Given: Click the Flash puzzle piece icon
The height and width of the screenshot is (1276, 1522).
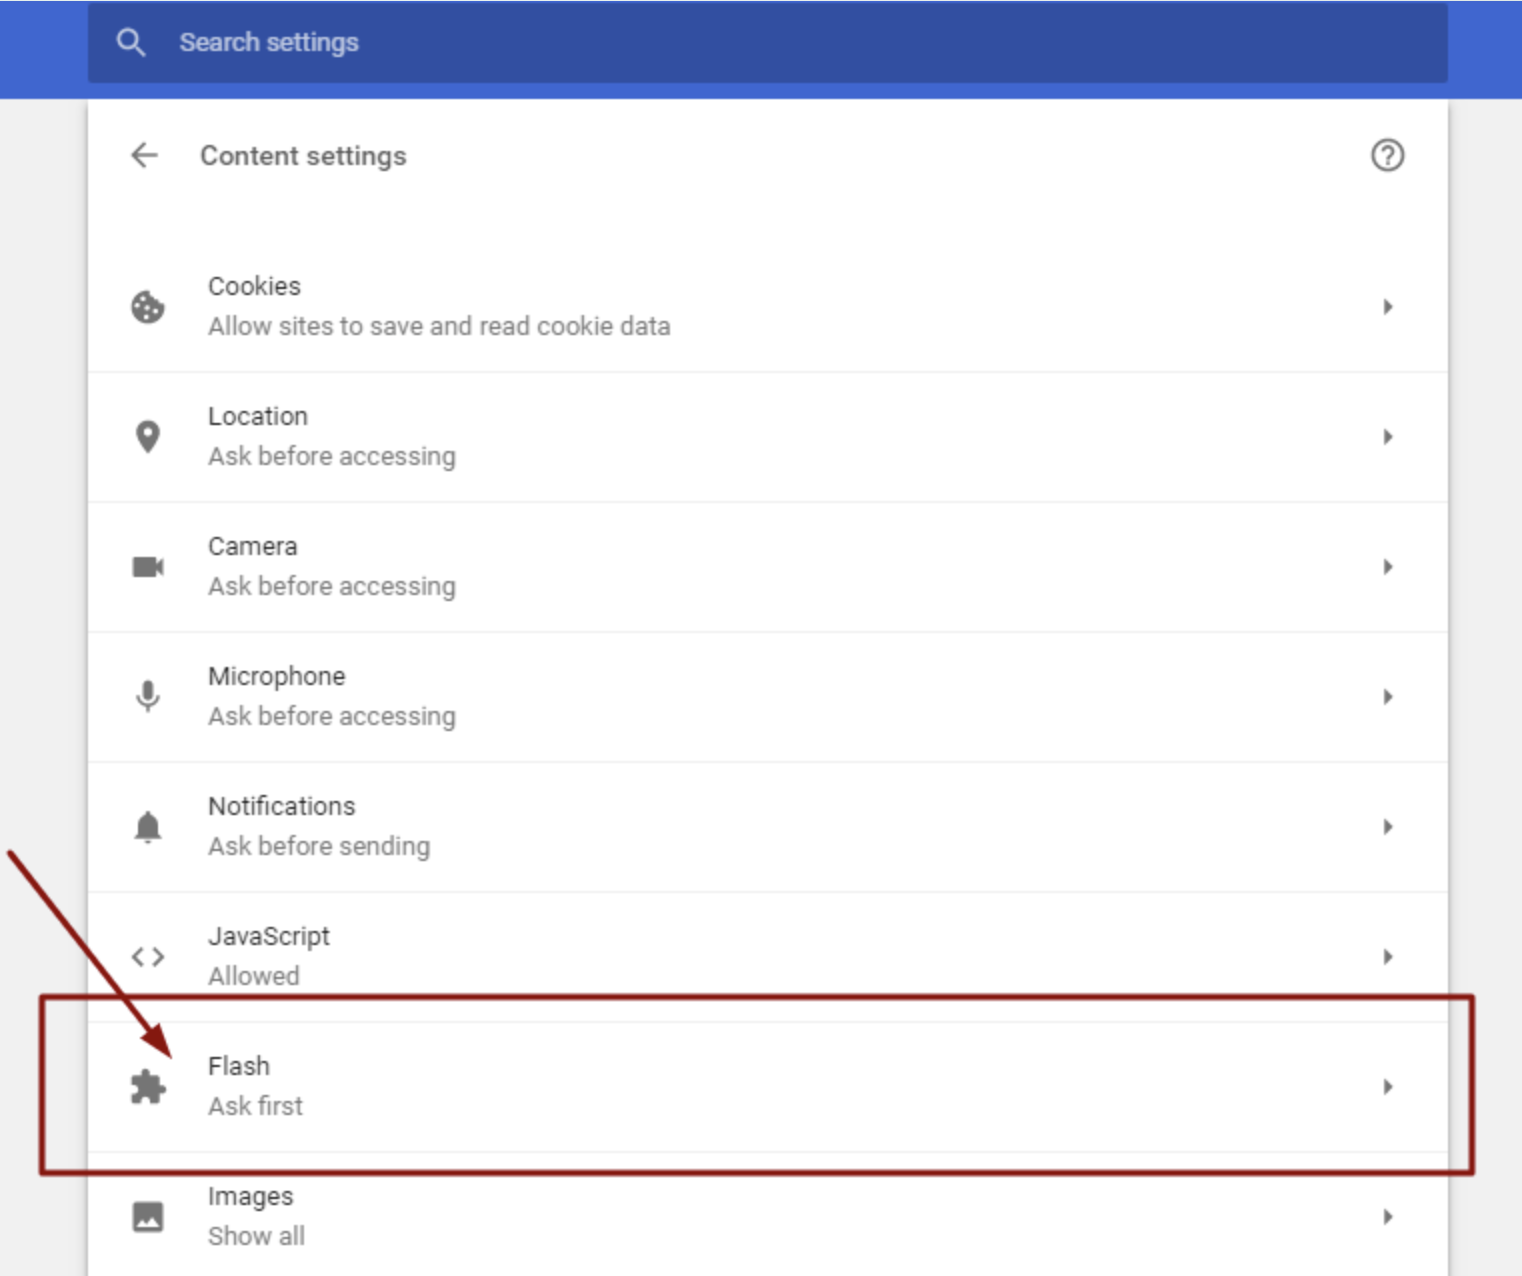Looking at the screenshot, I should (x=147, y=1086).
